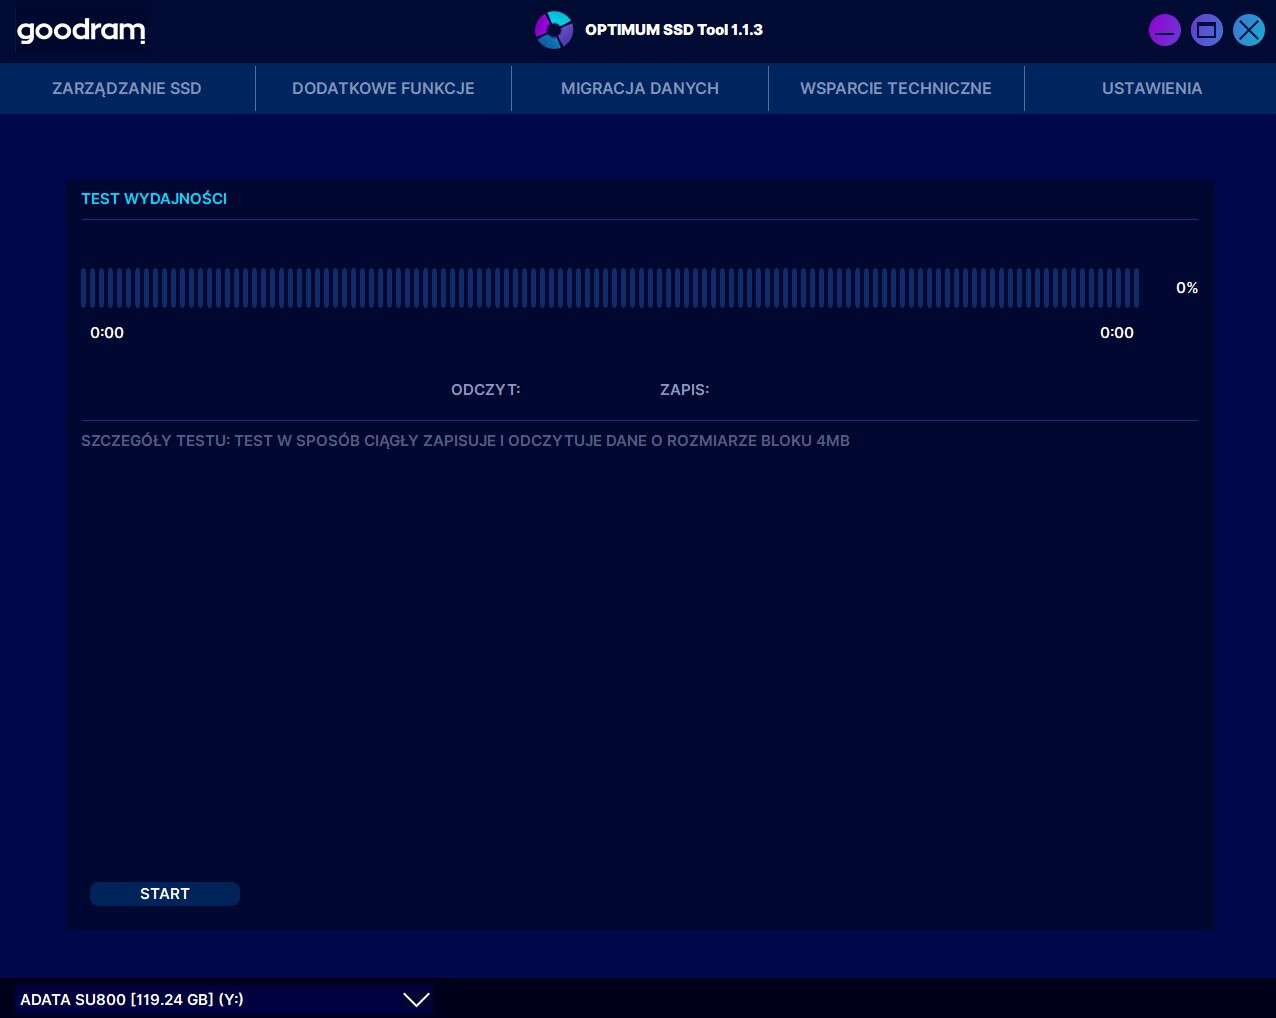1276x1018 pixels.
Task: Click the 0% progress percentage
Action: 1187,288
